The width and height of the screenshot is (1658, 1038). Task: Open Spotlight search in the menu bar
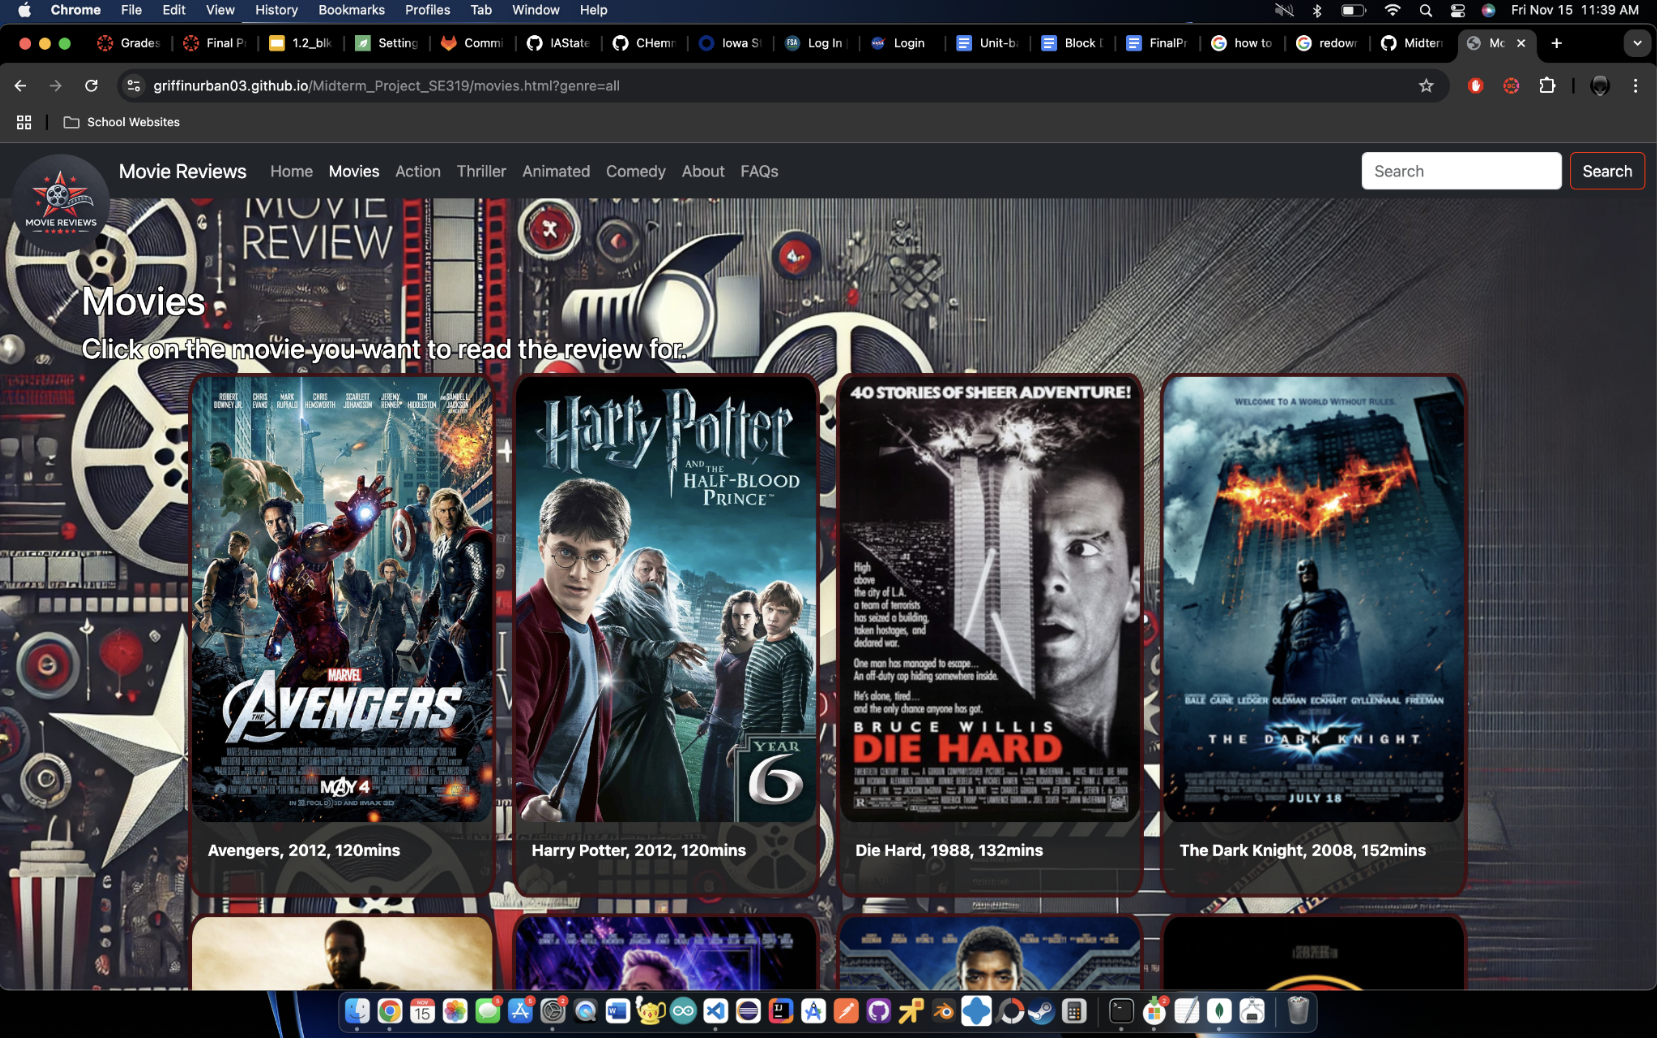(x=1425, y=10)
